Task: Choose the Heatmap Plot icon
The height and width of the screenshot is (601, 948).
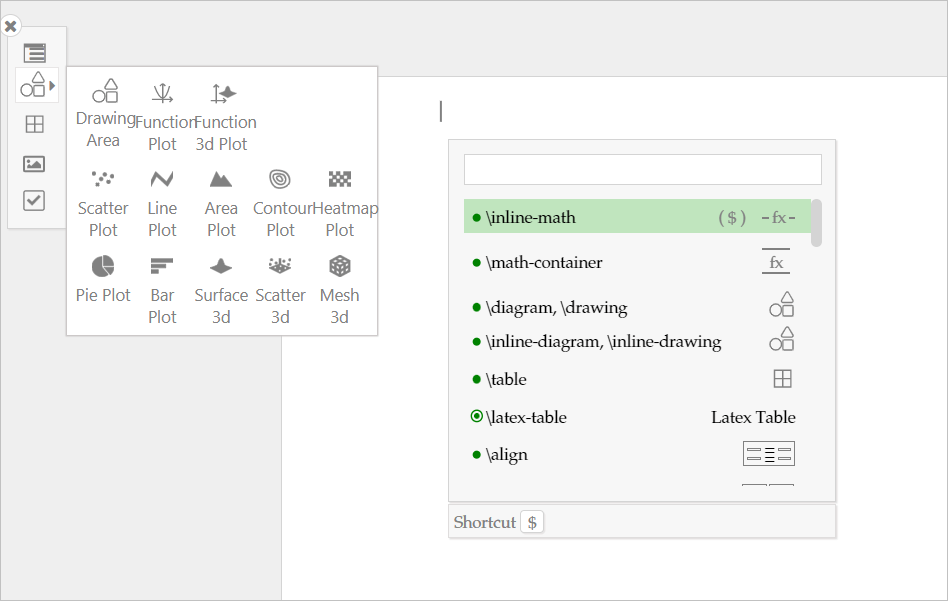Action: (340, 180)
